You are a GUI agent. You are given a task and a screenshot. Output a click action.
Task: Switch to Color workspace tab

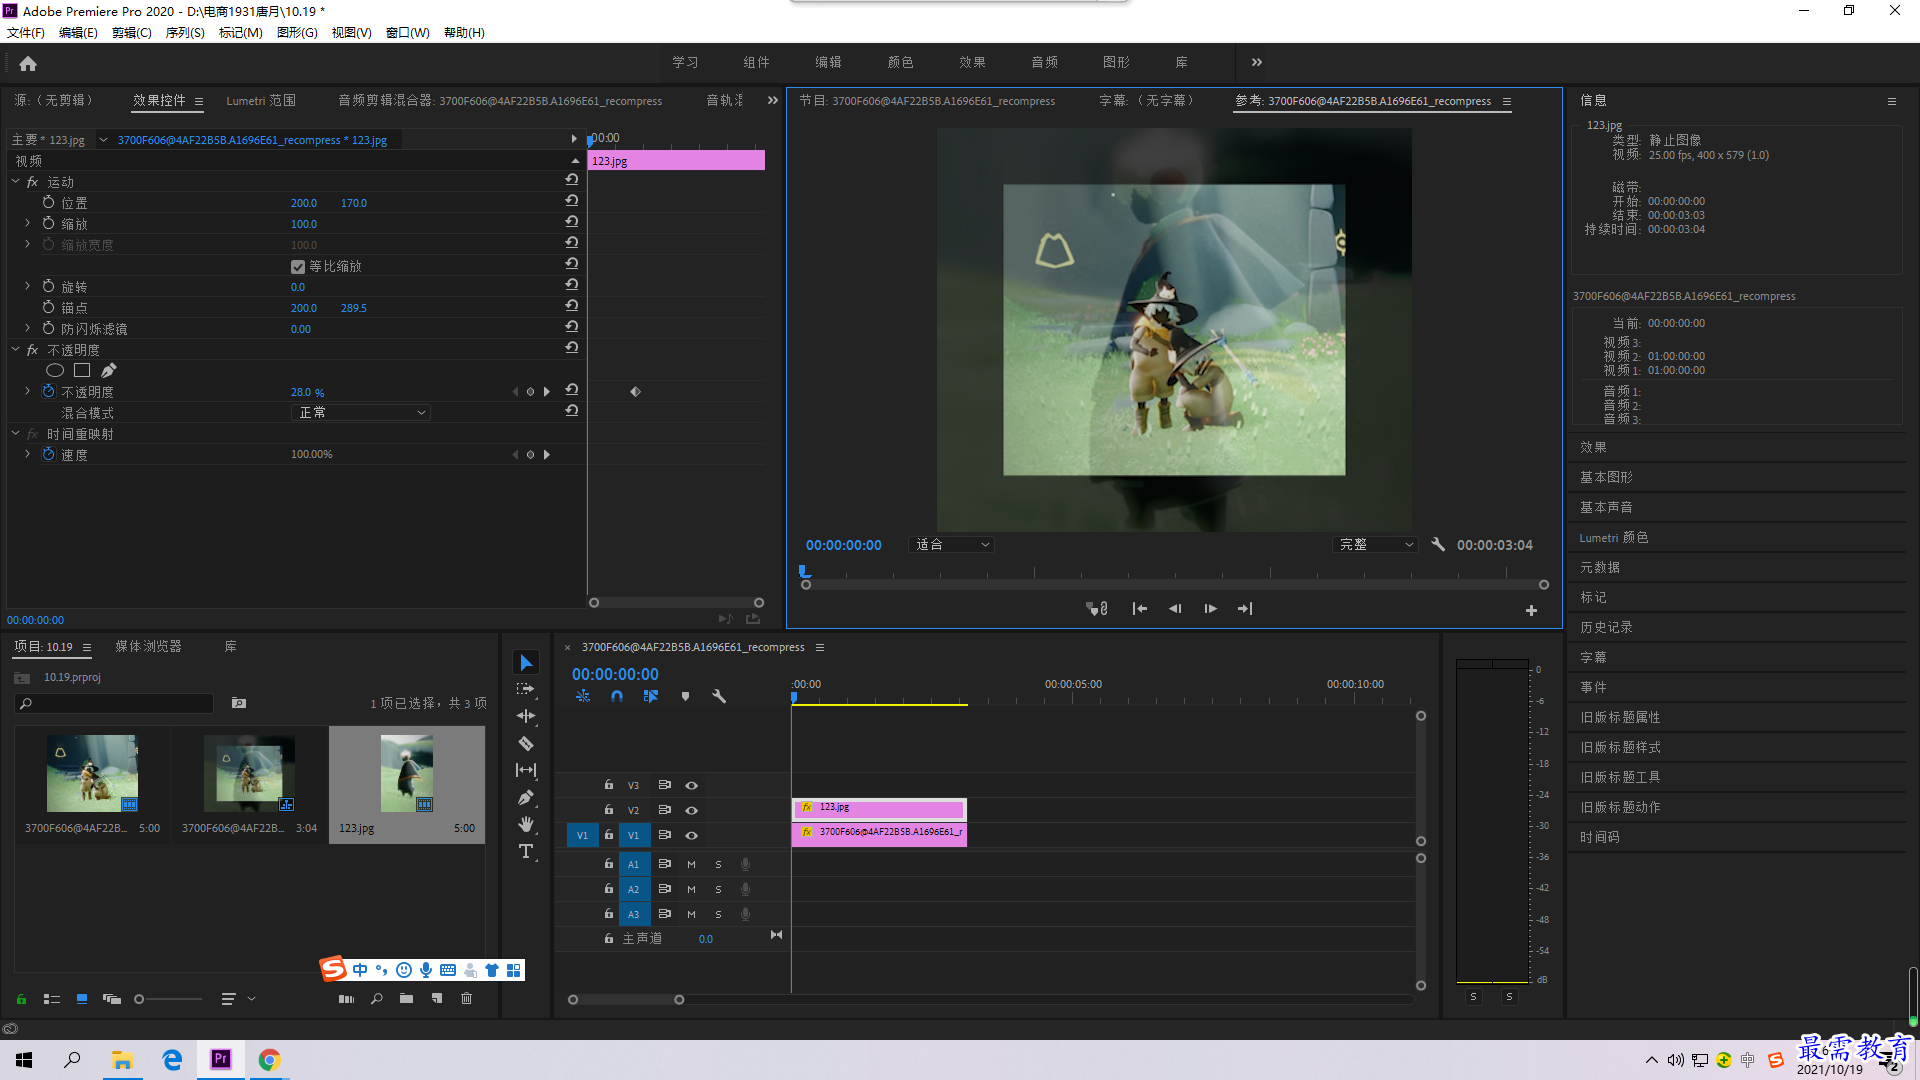coord(900,62)
